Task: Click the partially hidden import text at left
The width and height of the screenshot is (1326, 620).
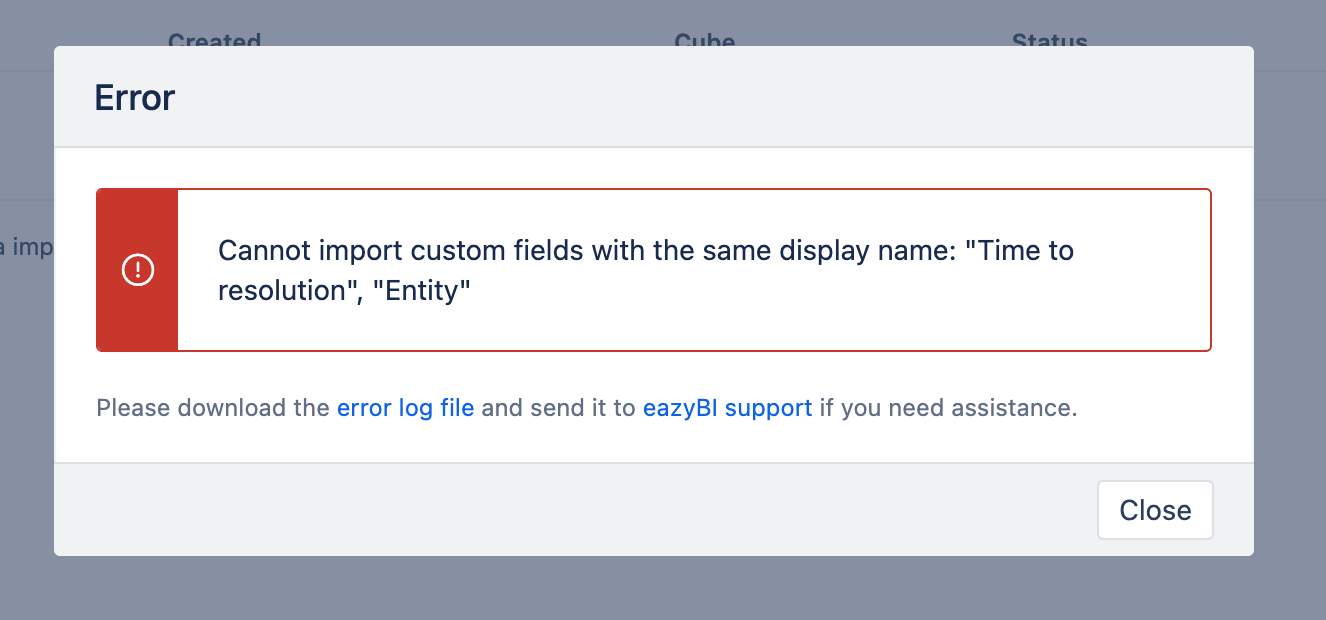Action: pyautogui.click(x=26, y=248)
